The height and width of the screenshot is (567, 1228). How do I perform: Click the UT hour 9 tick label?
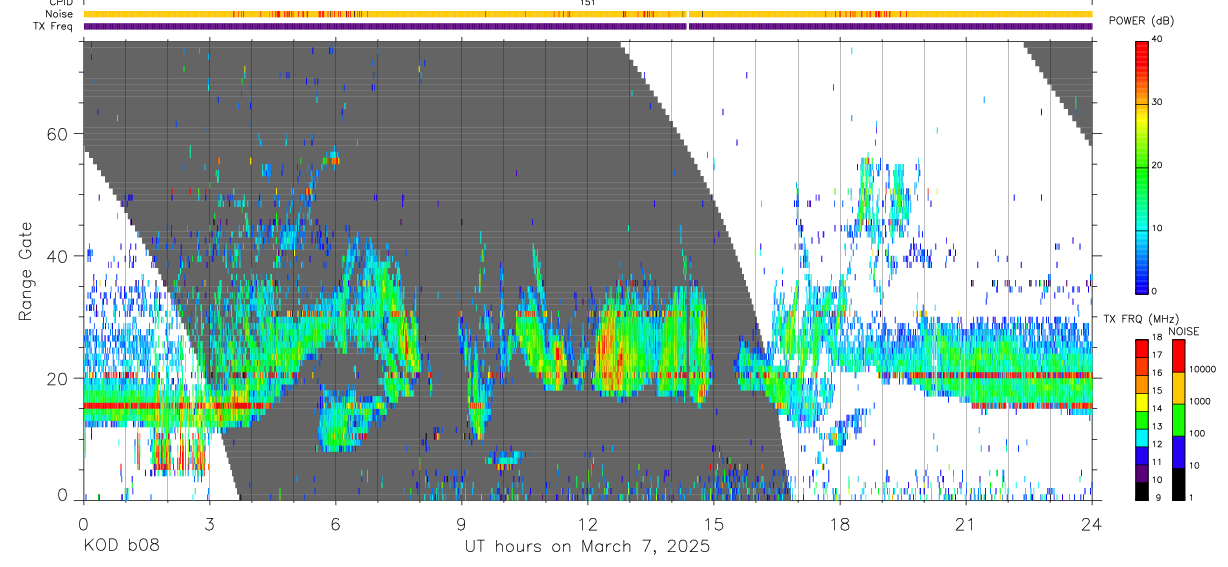461,522
